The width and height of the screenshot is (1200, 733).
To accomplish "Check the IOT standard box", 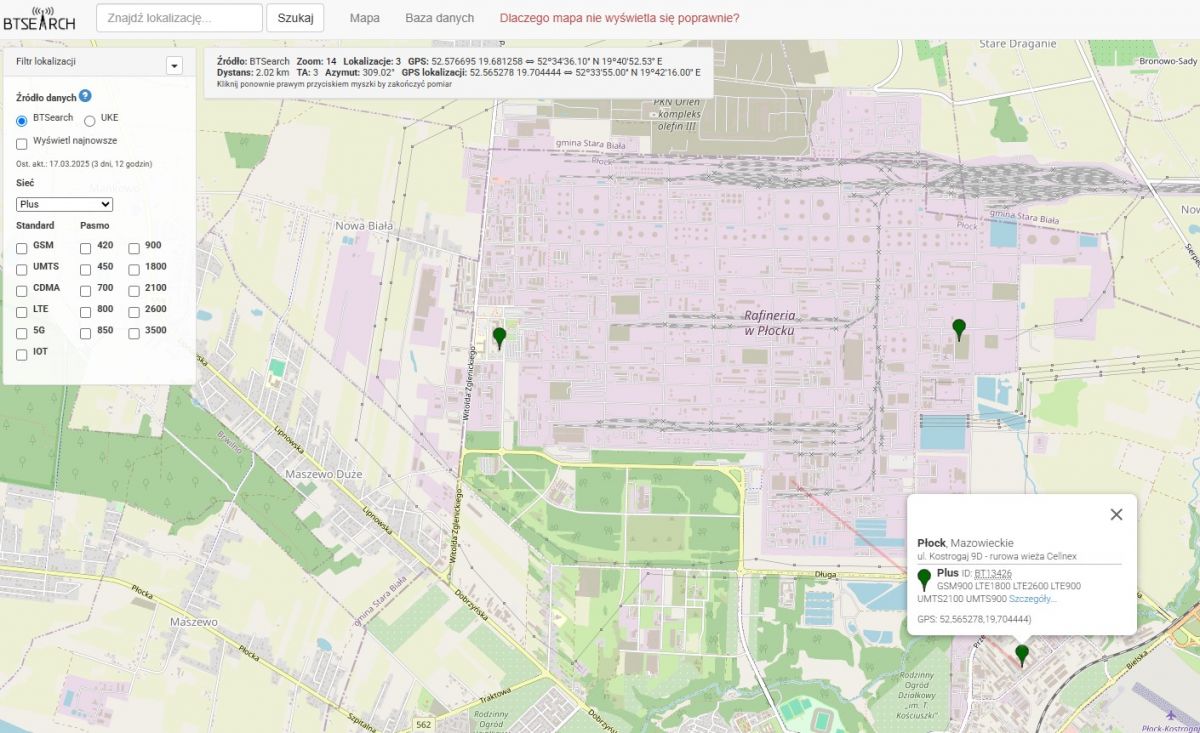I will [x=22, y=354].
